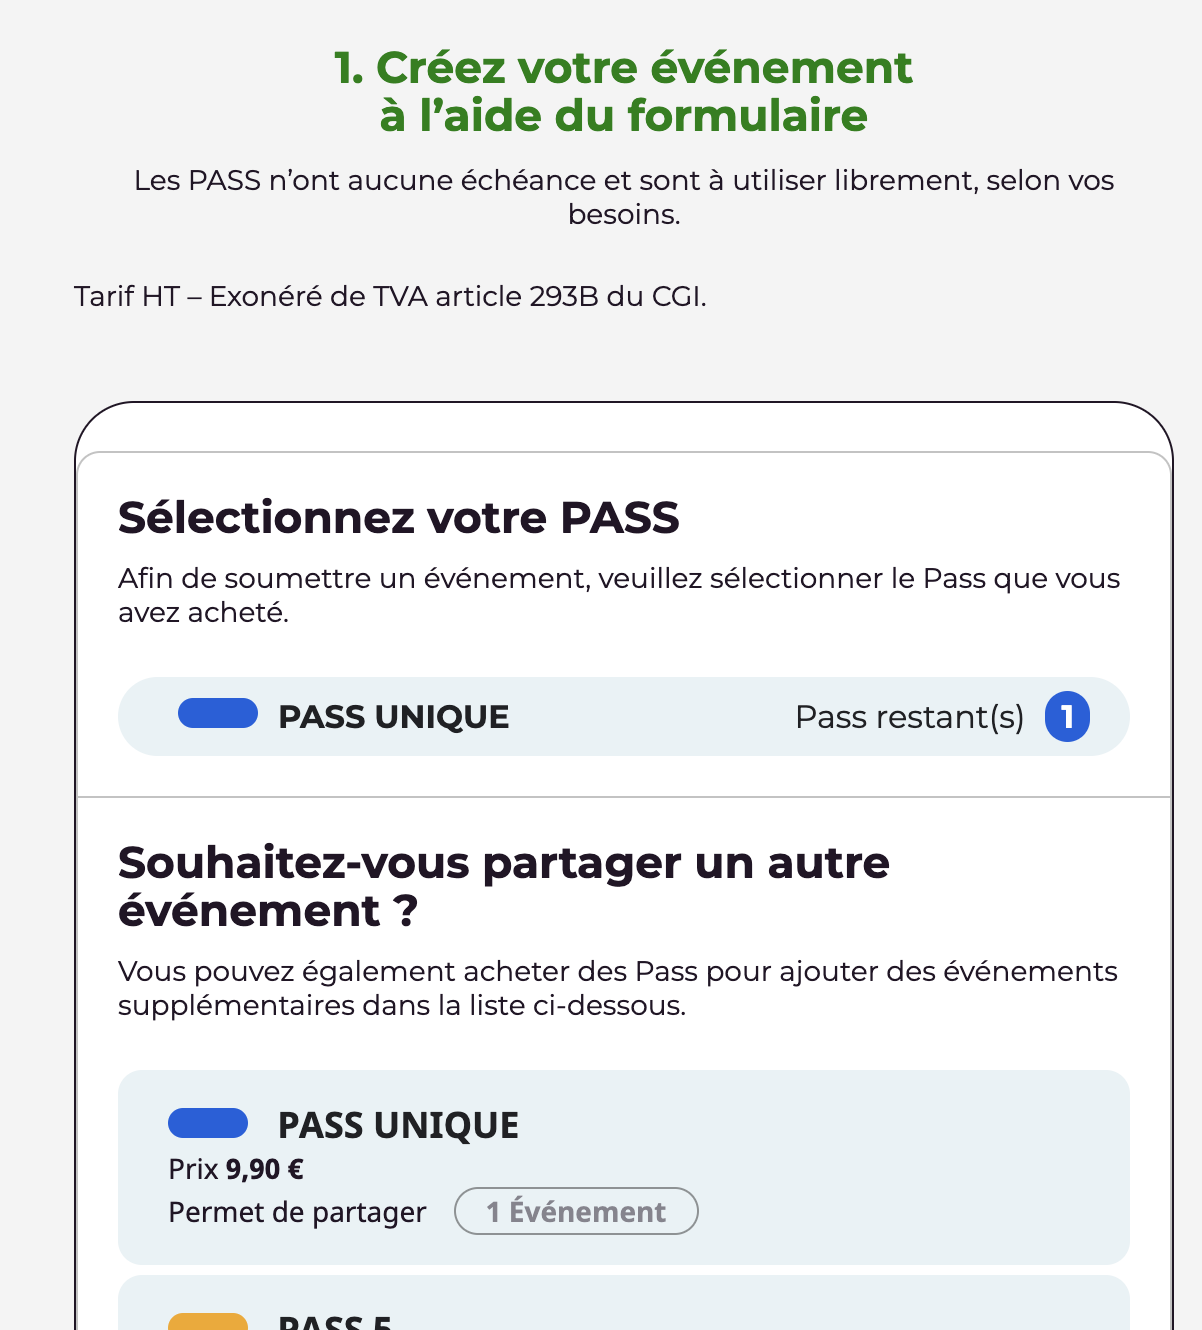Click the Tarif HT Exonéré de TVA text
Viewport: 1202px width, 1330px height.
pos(390,297)
